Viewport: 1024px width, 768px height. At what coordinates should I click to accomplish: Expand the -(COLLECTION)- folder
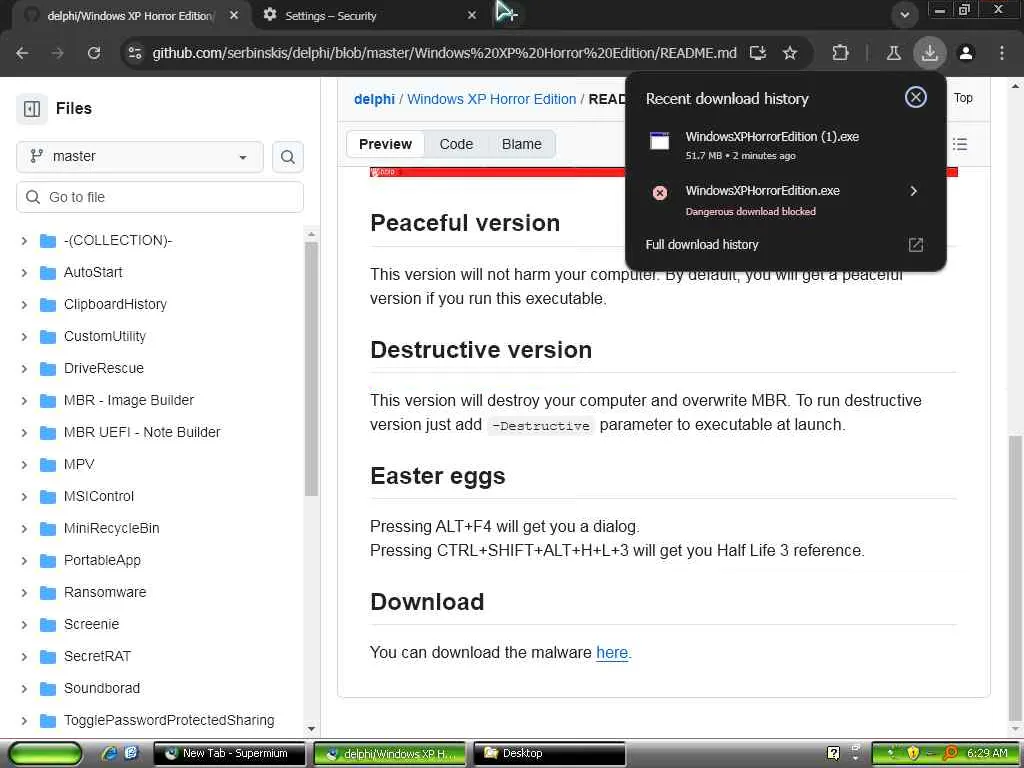[24, 241]
